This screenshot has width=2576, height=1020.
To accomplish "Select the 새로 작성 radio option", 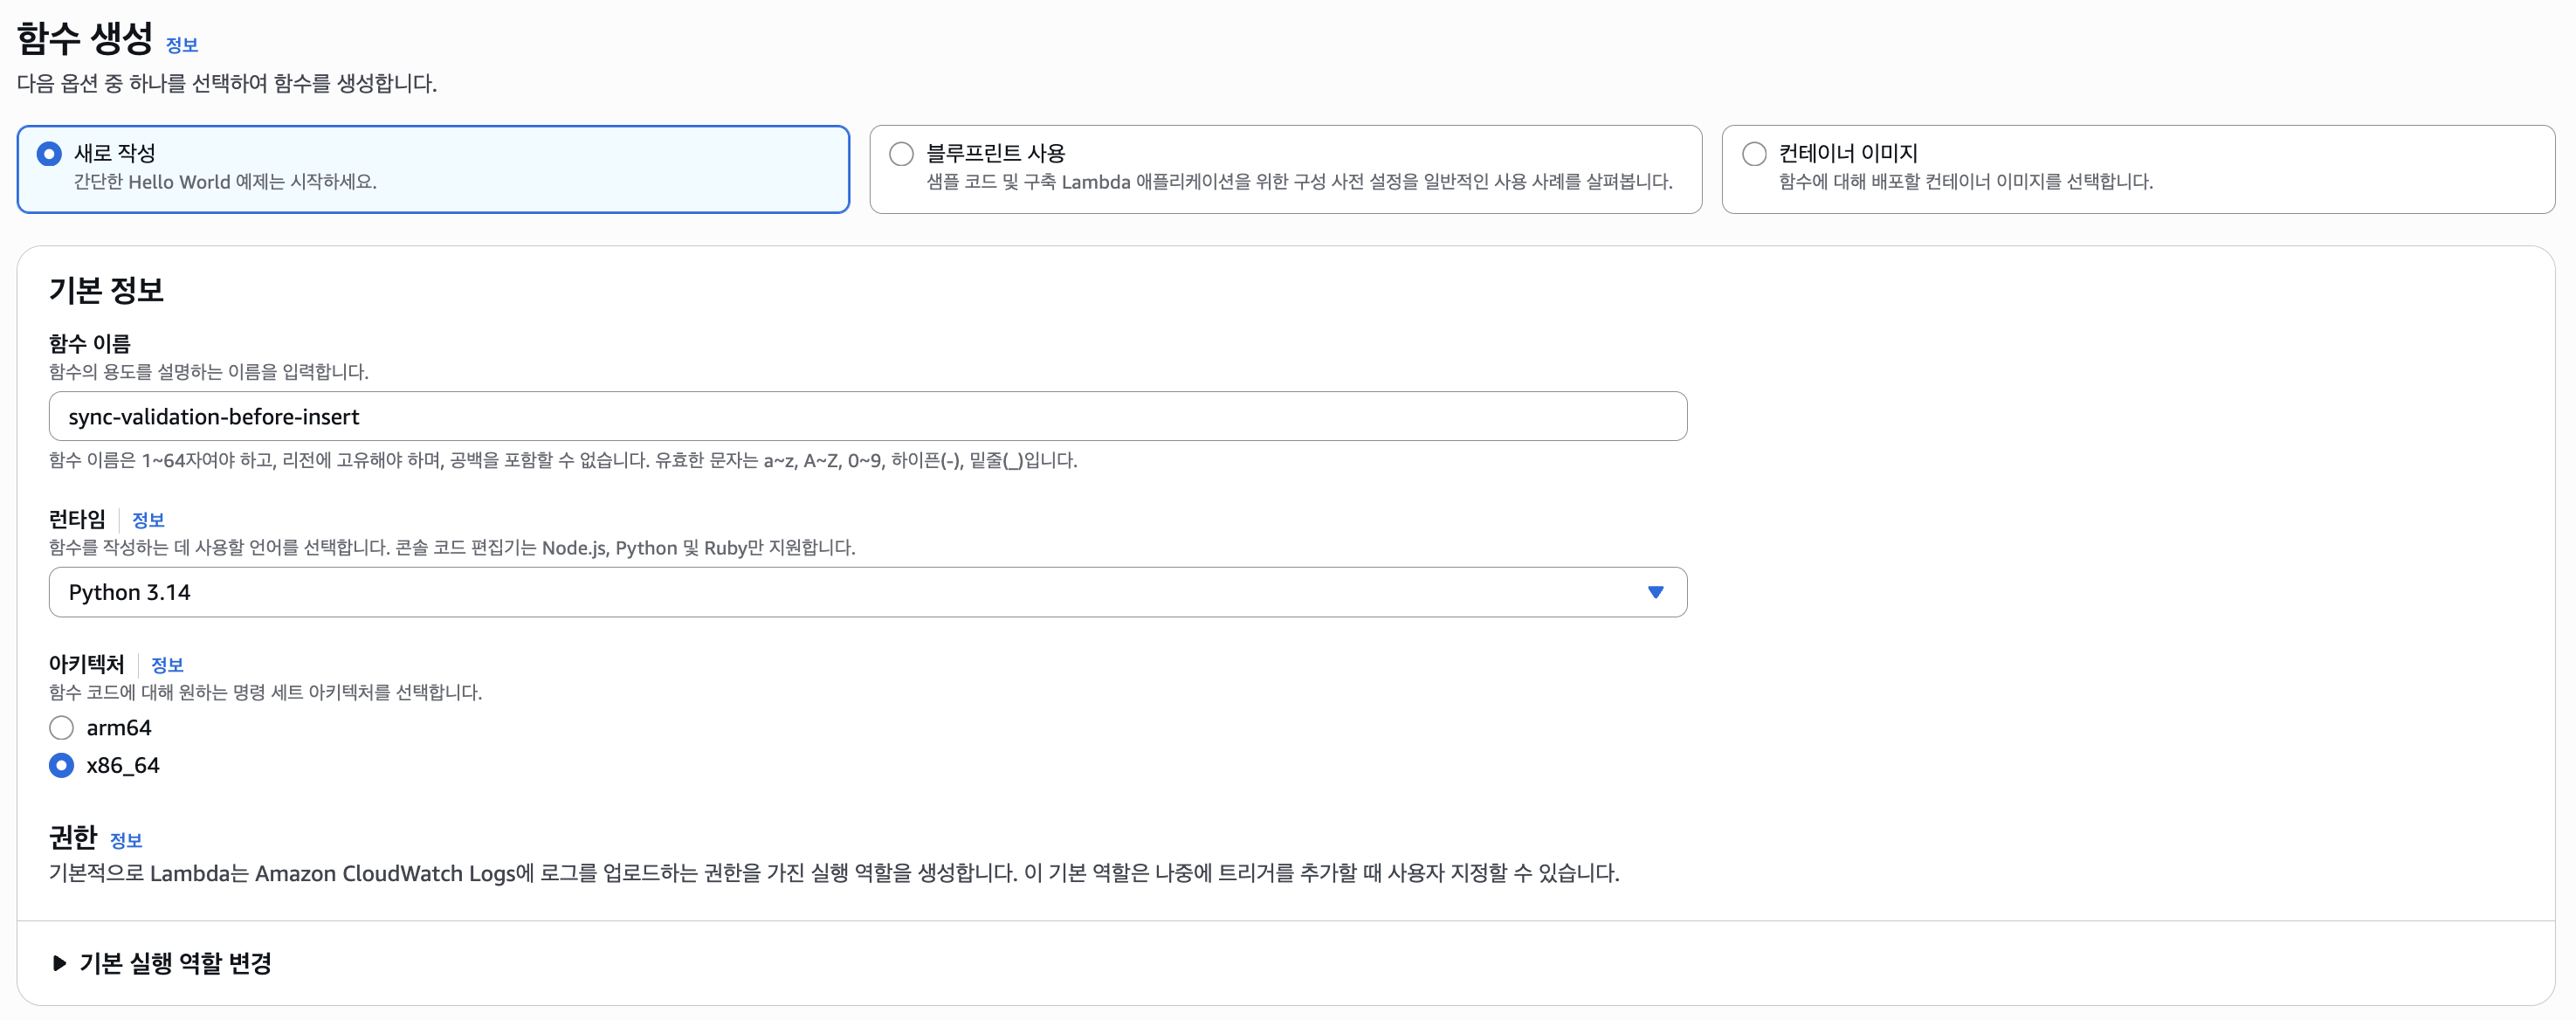I will (x=49, y=154).
